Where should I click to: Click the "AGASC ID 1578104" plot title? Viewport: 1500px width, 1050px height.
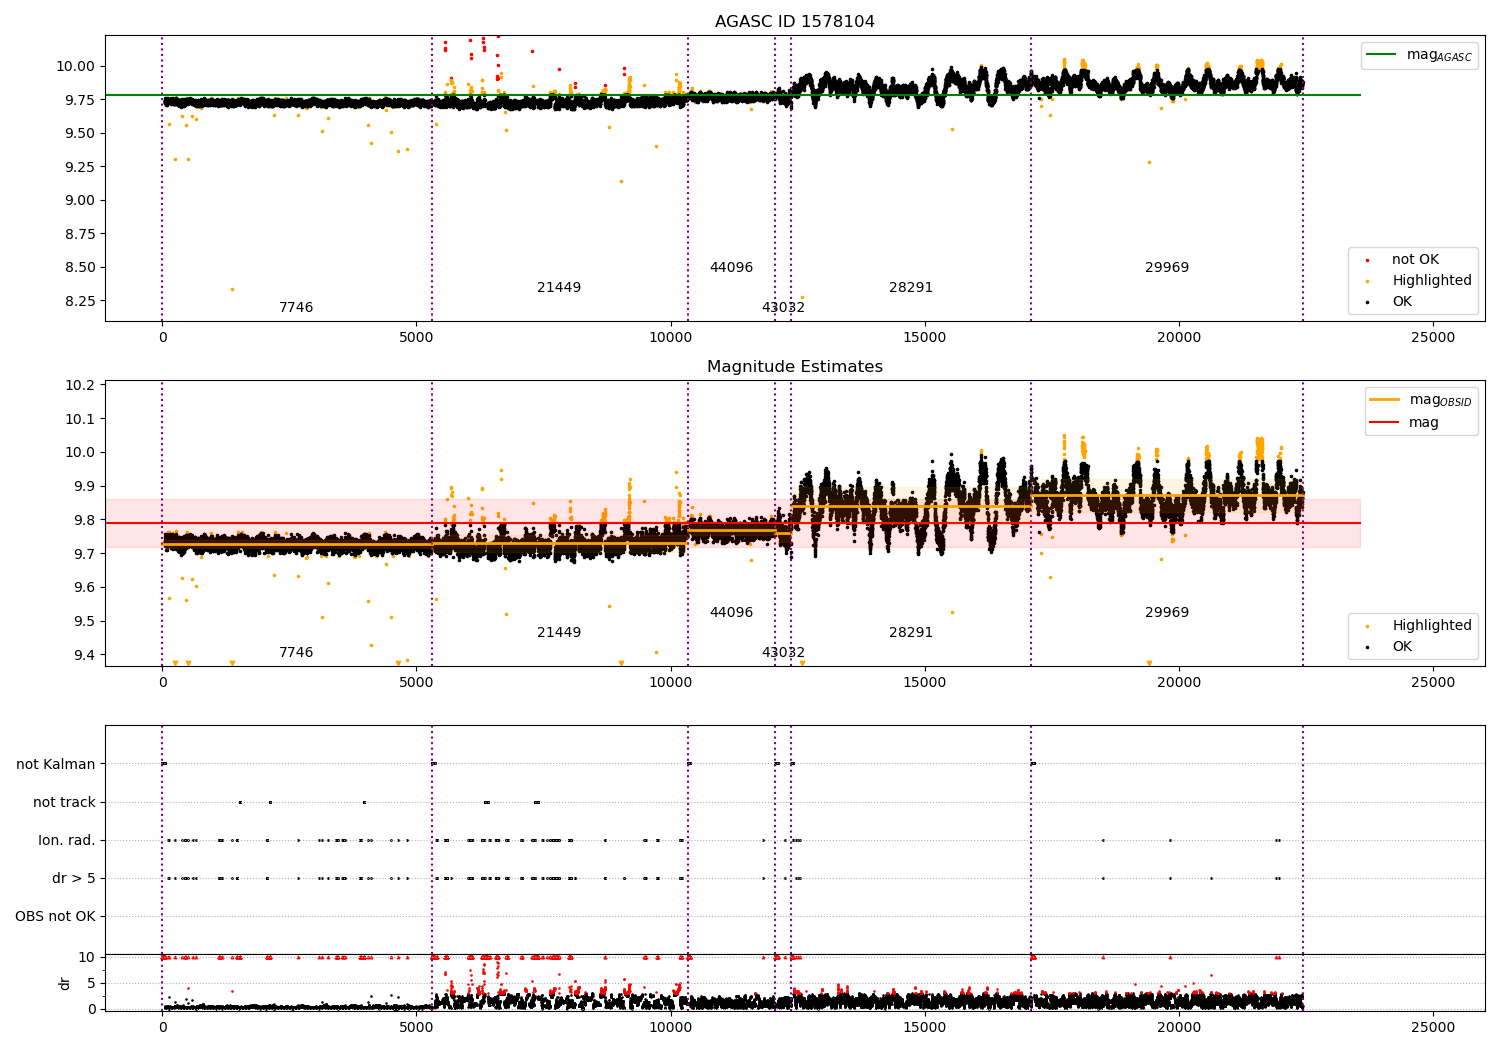(794, 22)
